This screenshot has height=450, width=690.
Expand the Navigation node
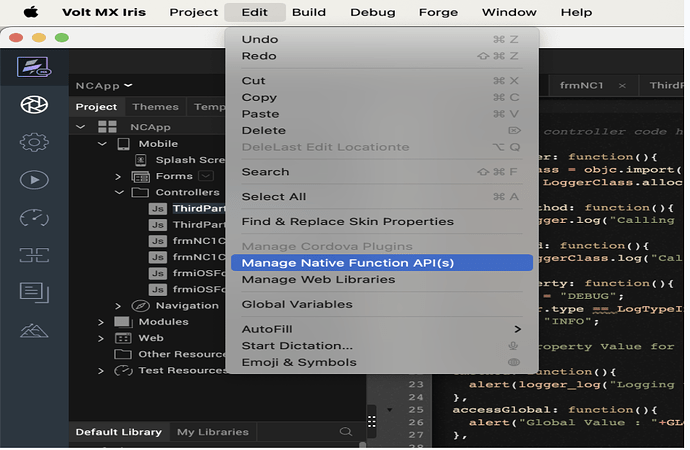(118, 306)
